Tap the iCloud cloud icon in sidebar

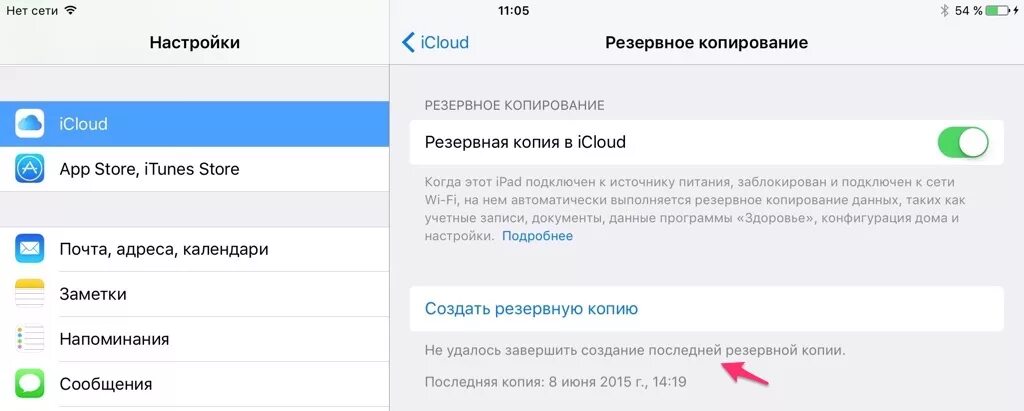point(29,123)
